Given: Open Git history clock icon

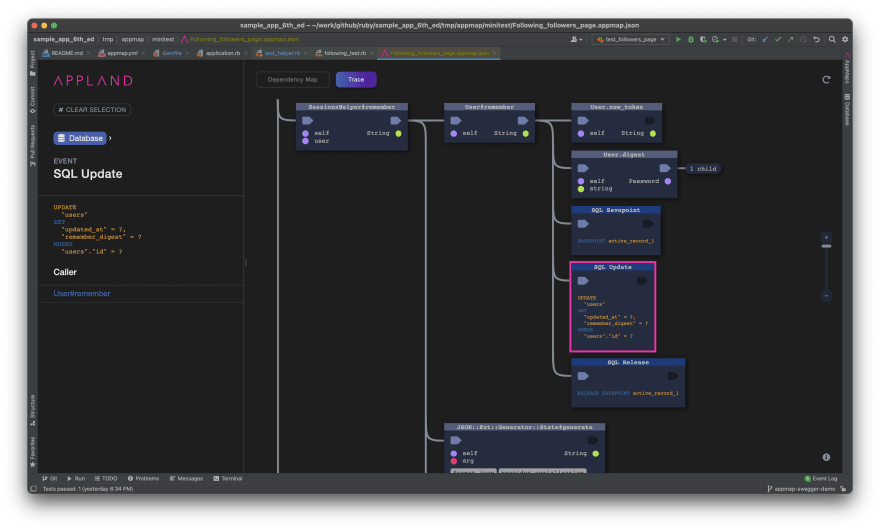Looking at the screenshot, I should pos(803,39).
